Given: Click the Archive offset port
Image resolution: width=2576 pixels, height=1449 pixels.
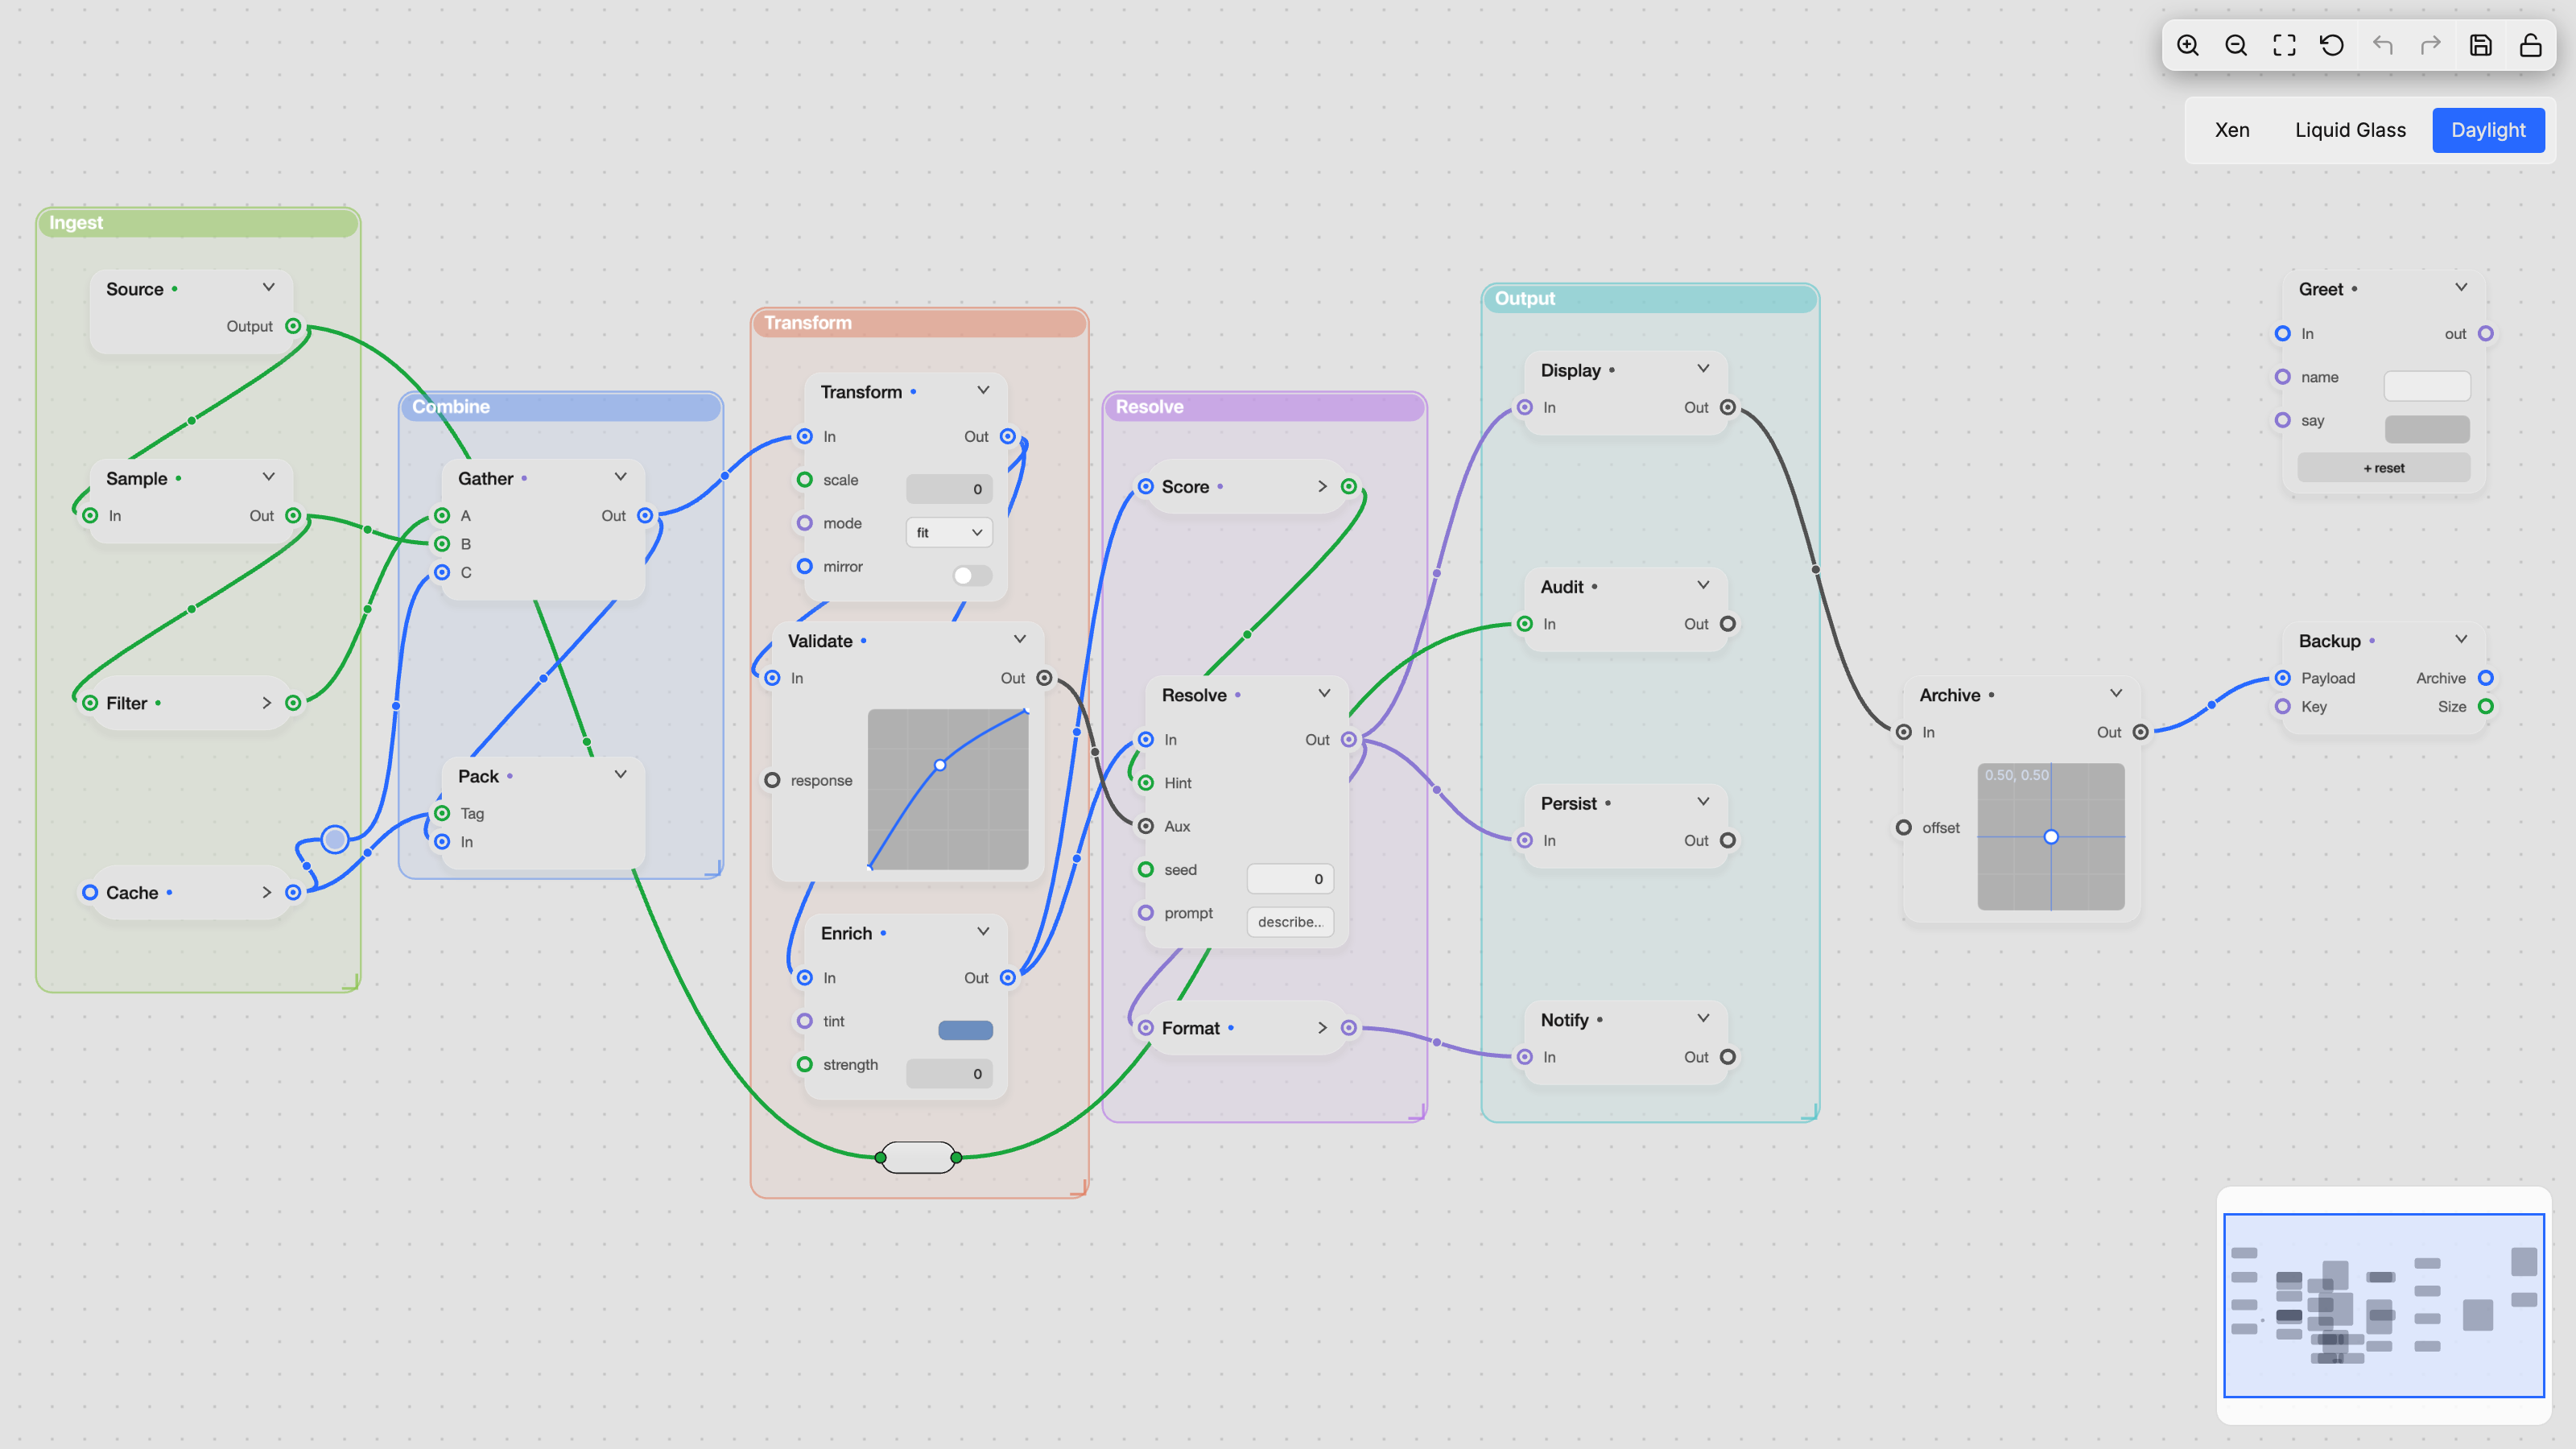Looking at the screenshot, I should 1904,828.
